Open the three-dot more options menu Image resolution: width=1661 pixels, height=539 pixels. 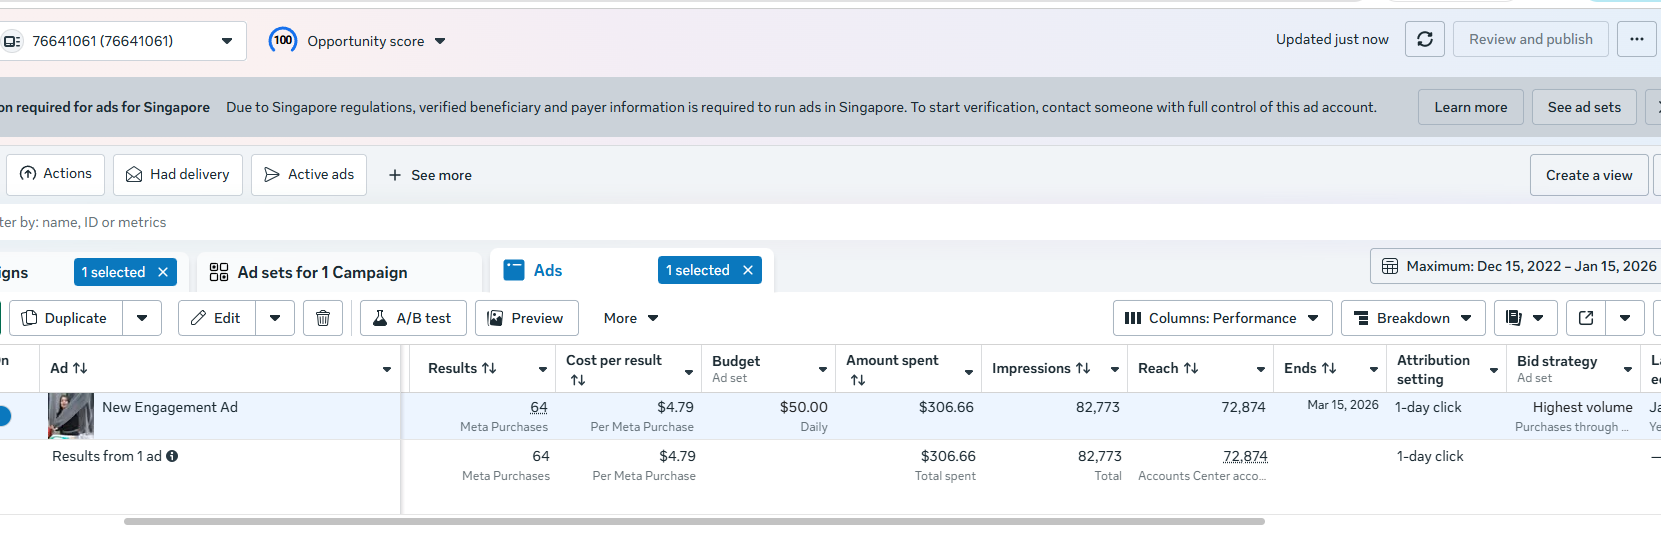tap(1636, 40)
